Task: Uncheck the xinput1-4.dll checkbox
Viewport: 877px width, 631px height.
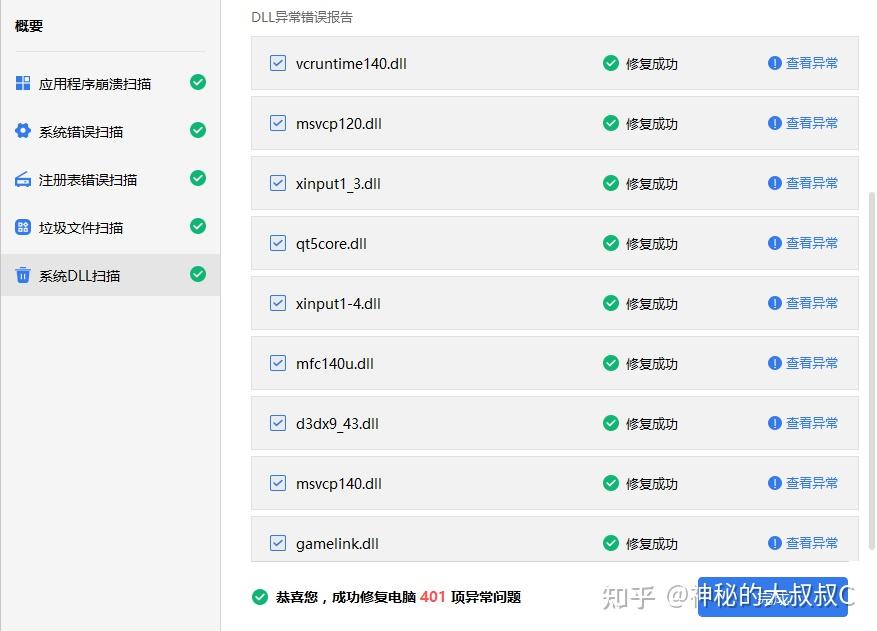Action: (x=277, y=303)
